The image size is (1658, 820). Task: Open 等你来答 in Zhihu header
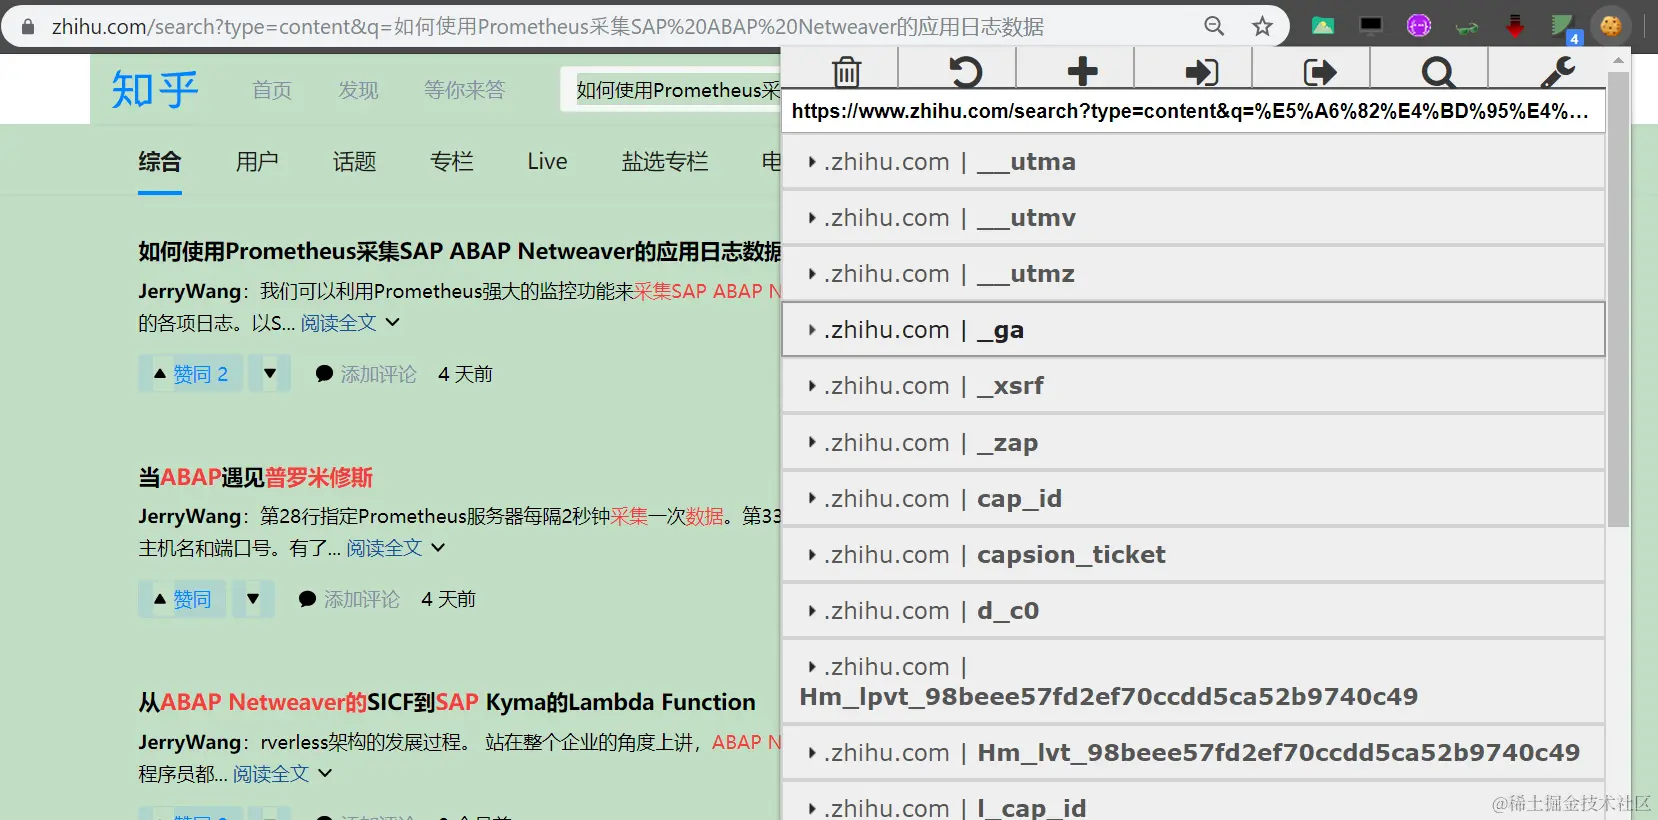464,90
